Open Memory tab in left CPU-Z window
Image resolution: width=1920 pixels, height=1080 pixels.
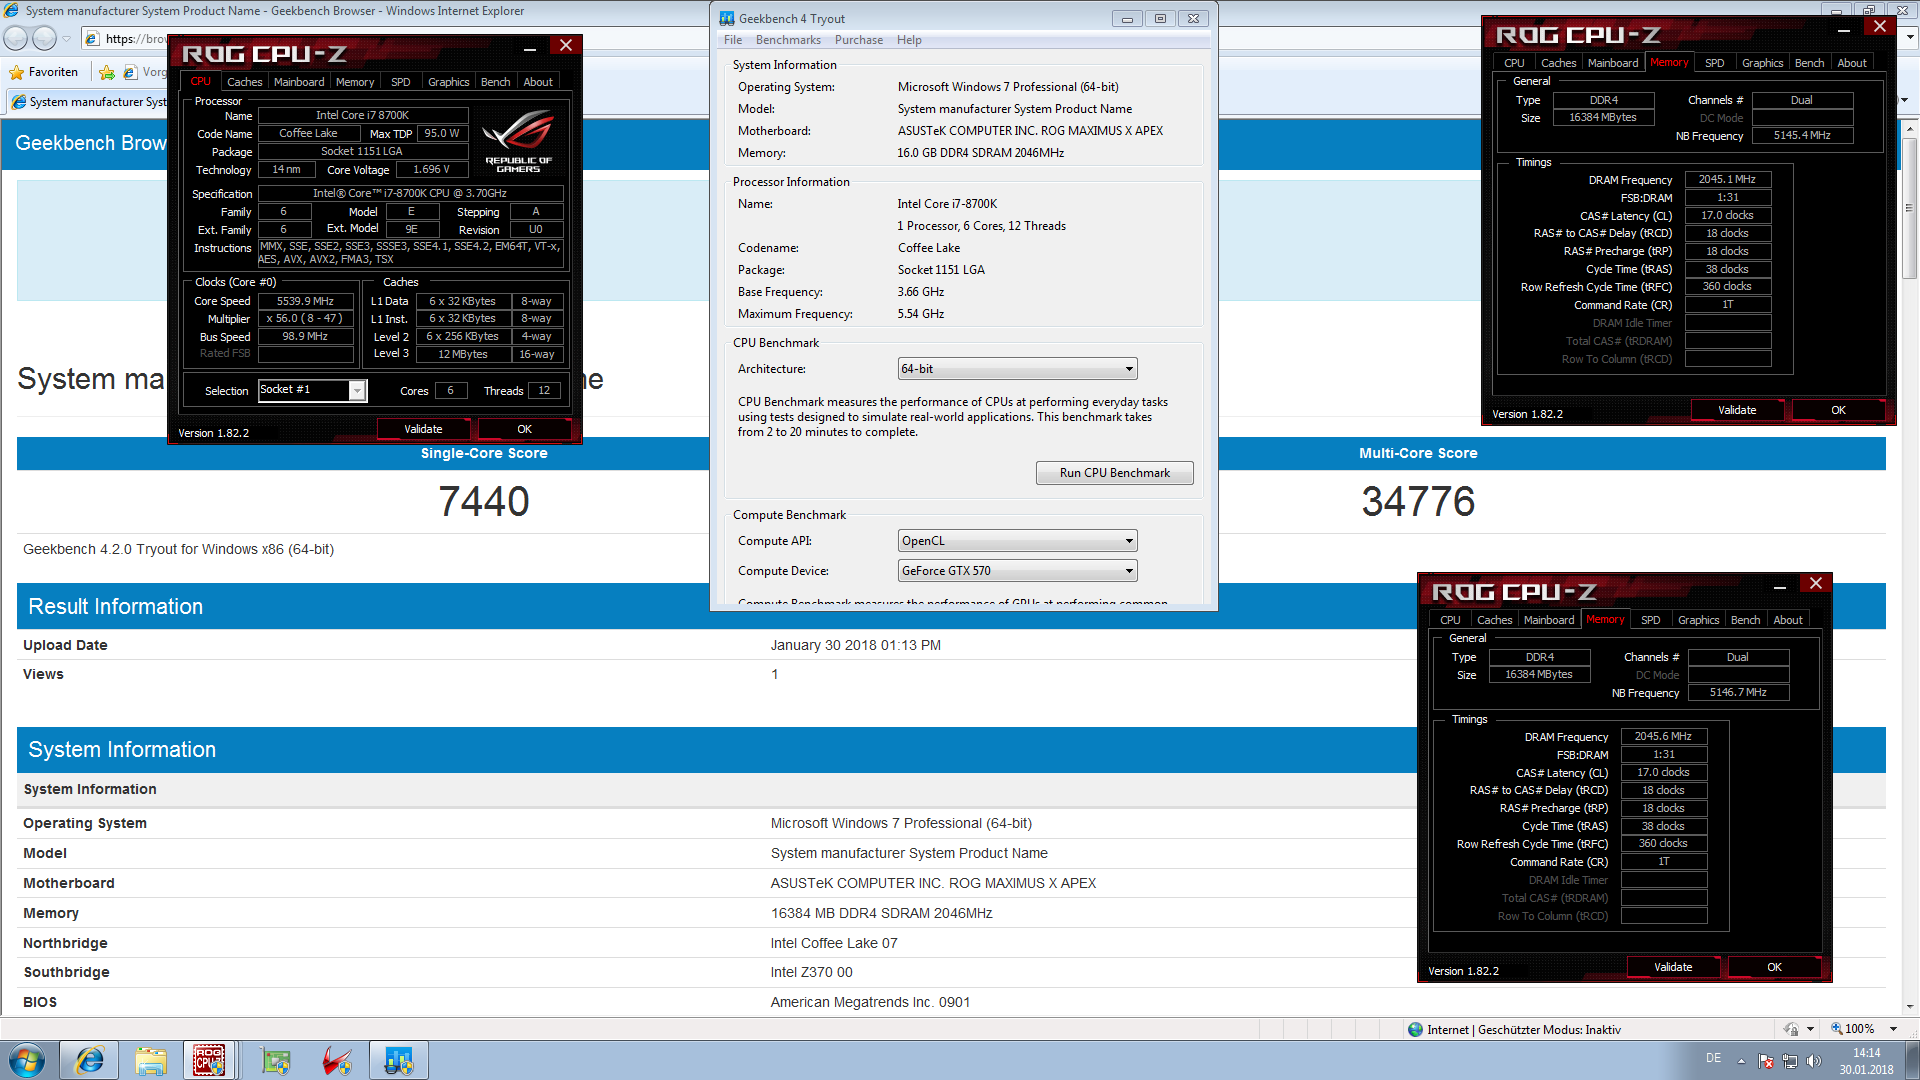coord(355,82)
